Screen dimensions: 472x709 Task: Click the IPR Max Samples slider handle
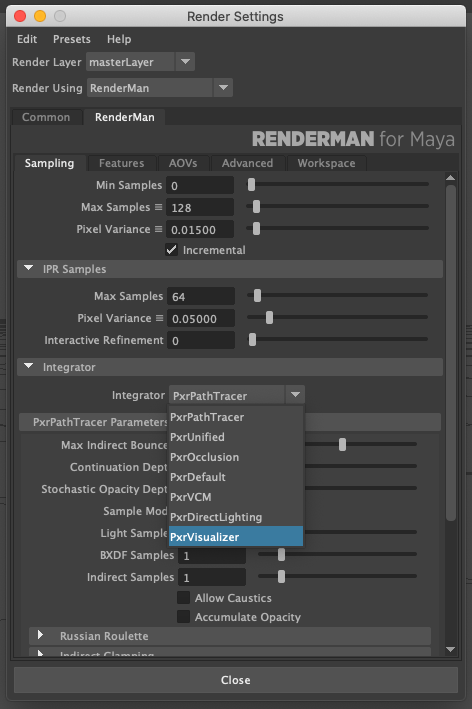point(257,296)
